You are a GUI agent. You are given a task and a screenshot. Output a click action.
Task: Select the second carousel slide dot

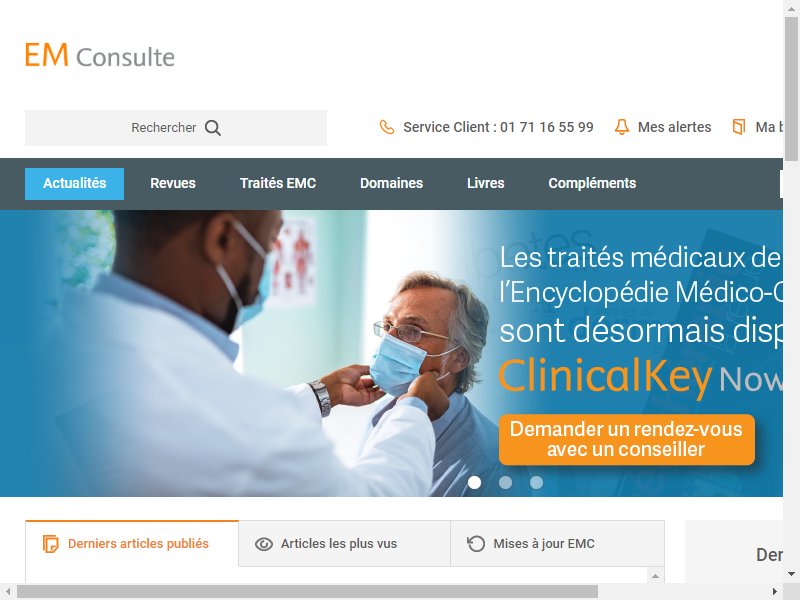[505, 482]
